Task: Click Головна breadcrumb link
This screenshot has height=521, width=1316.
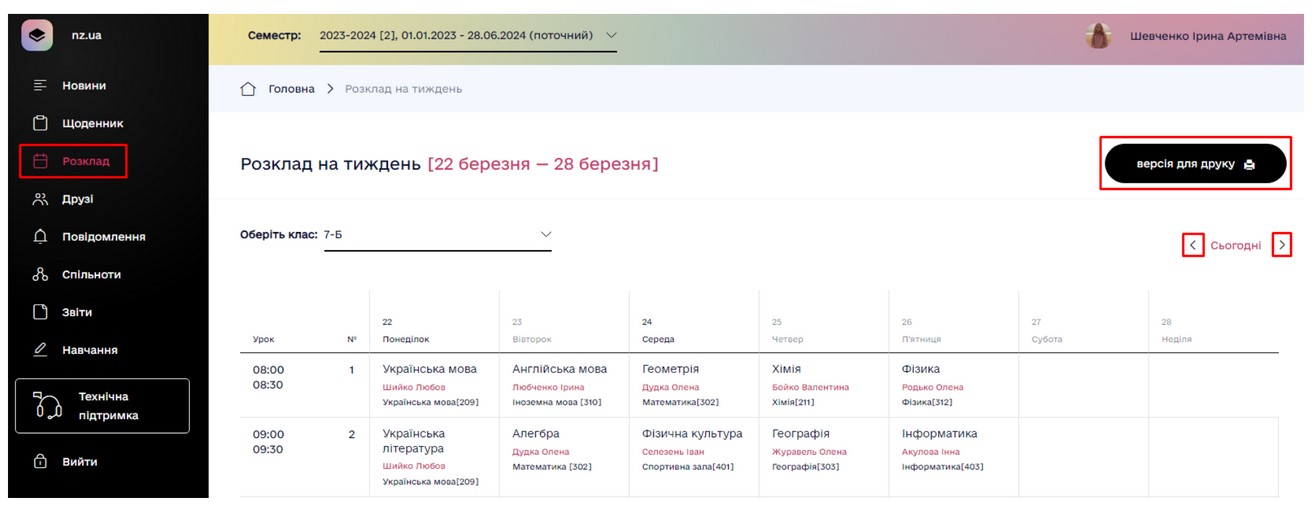Action: 291,89
